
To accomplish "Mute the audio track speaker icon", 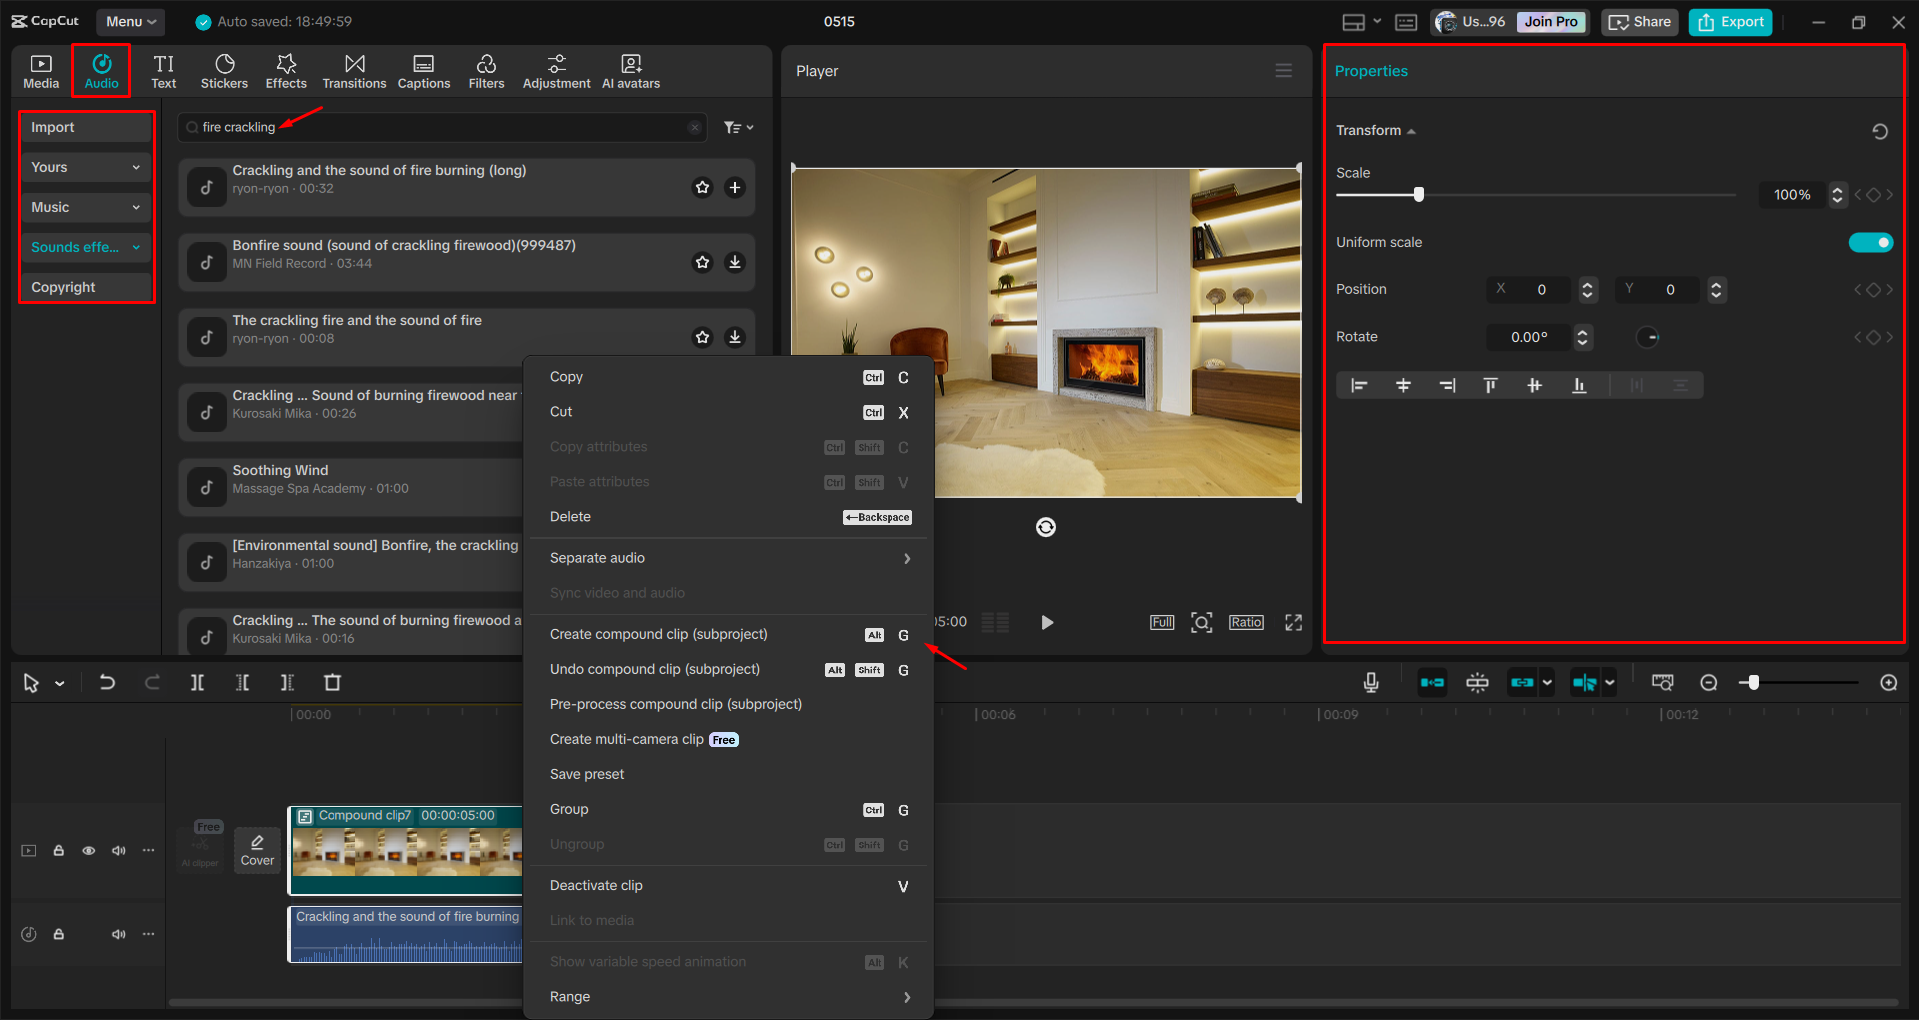I will click(x=119, y=934).
